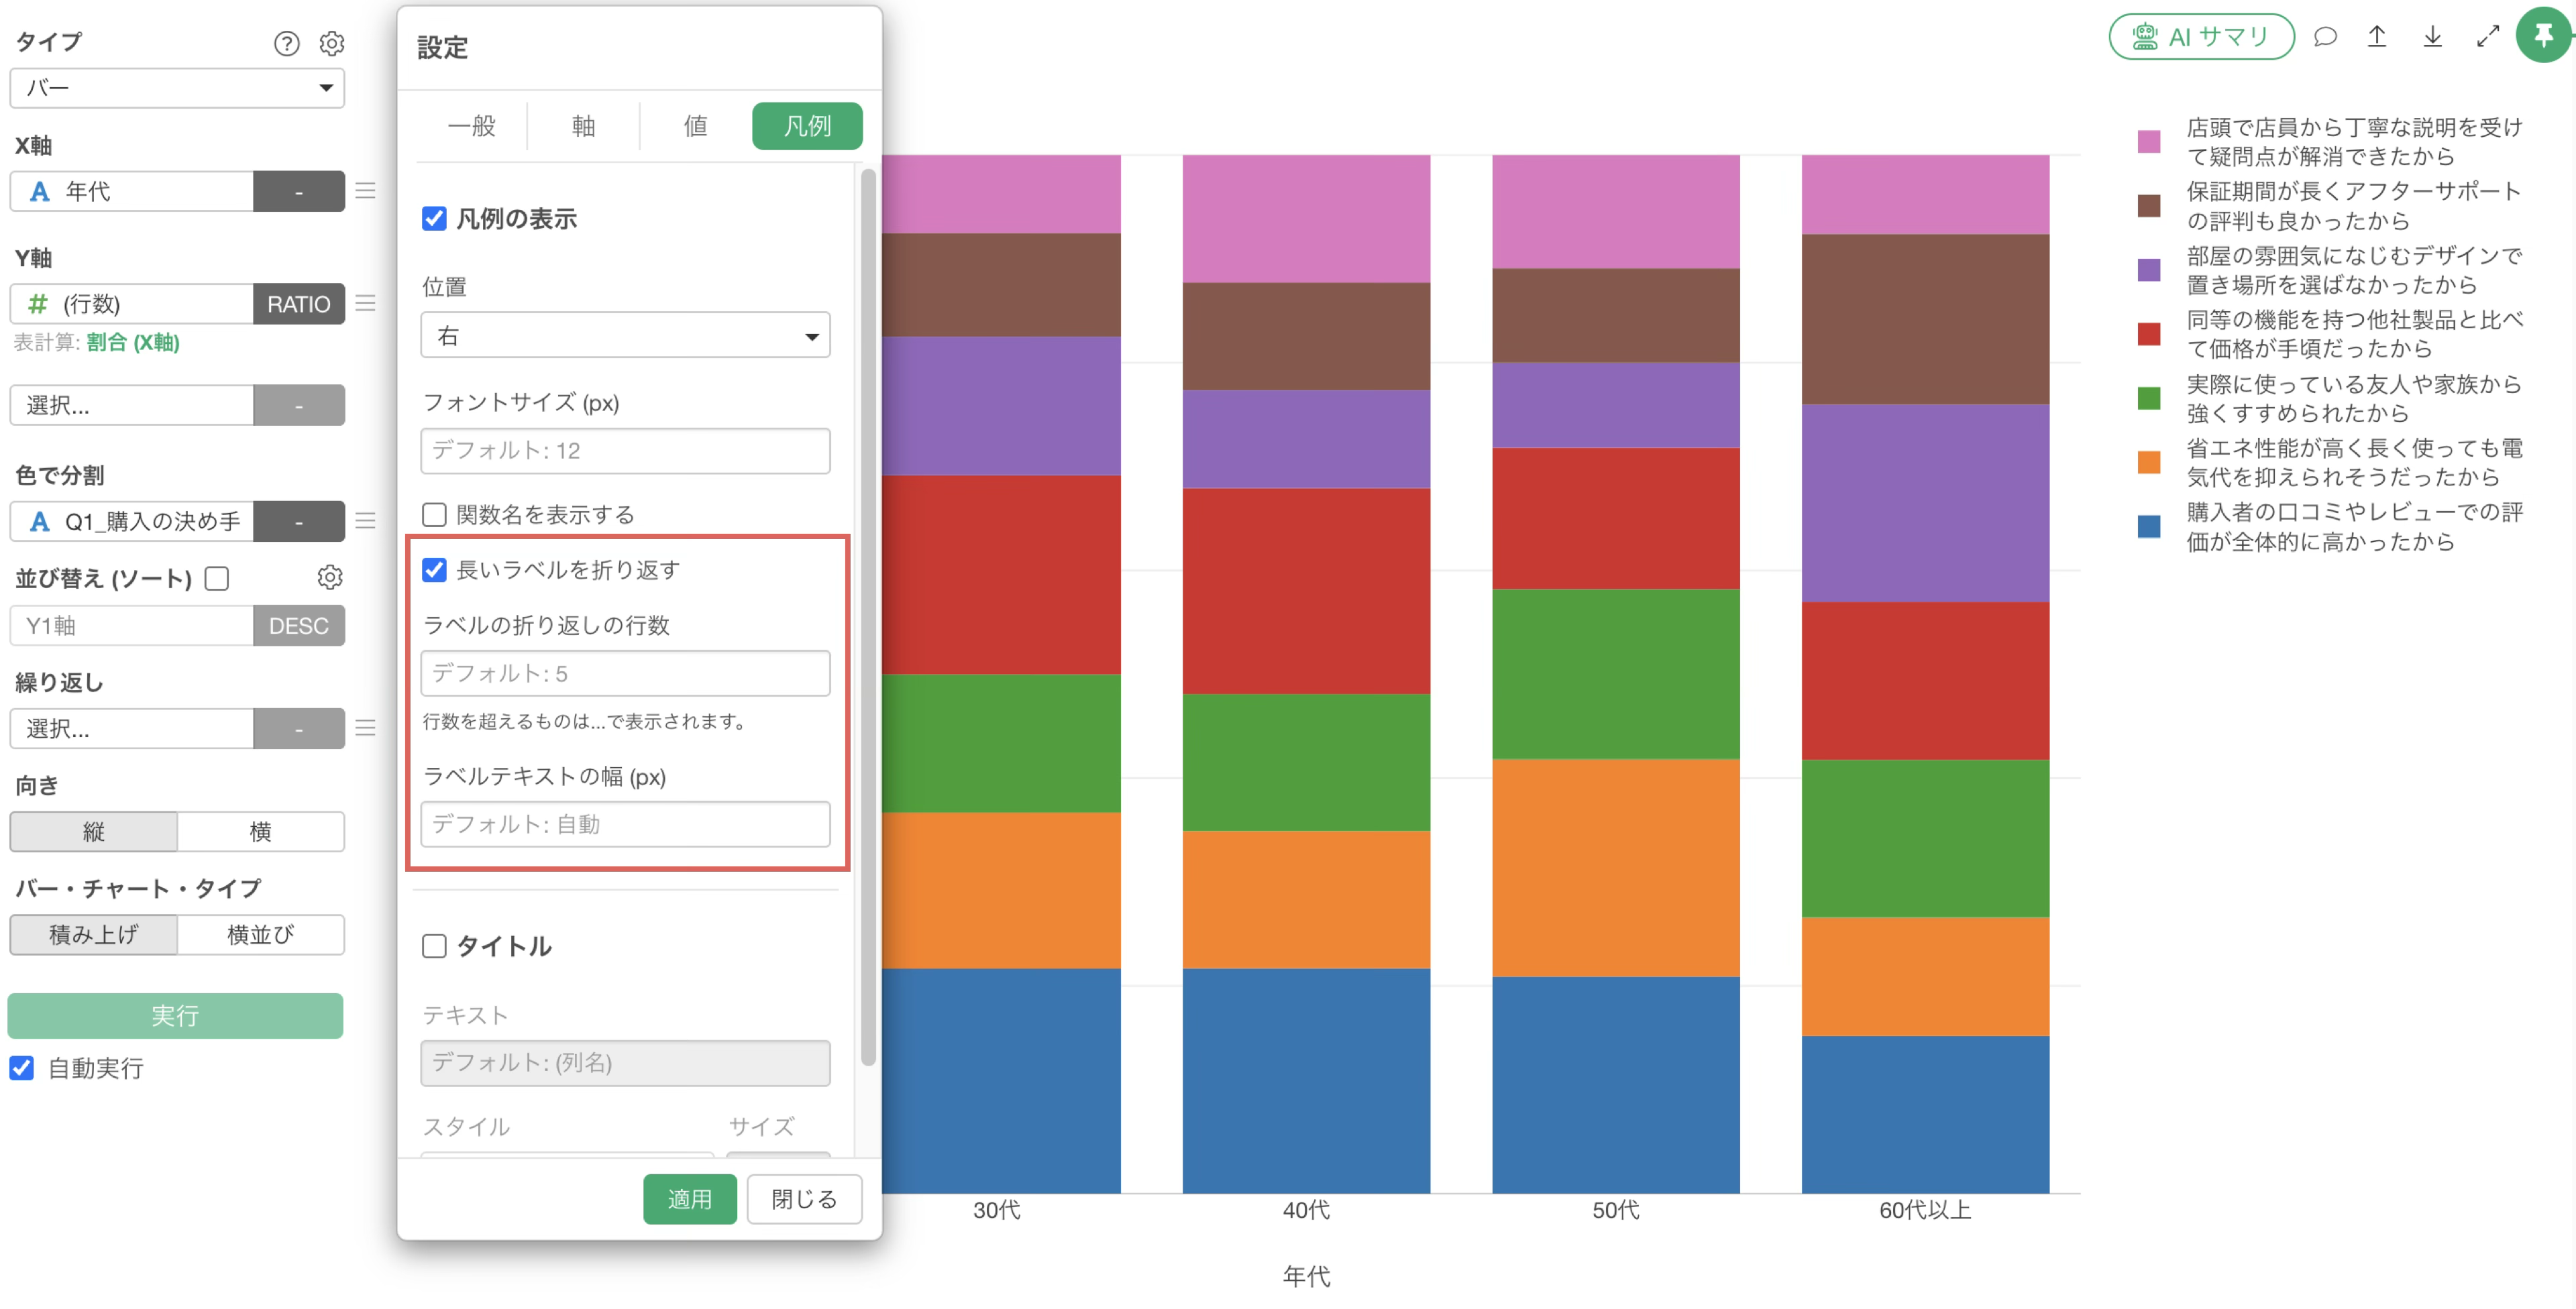Click the export upload arrow icon

[x=2377, y=37]
